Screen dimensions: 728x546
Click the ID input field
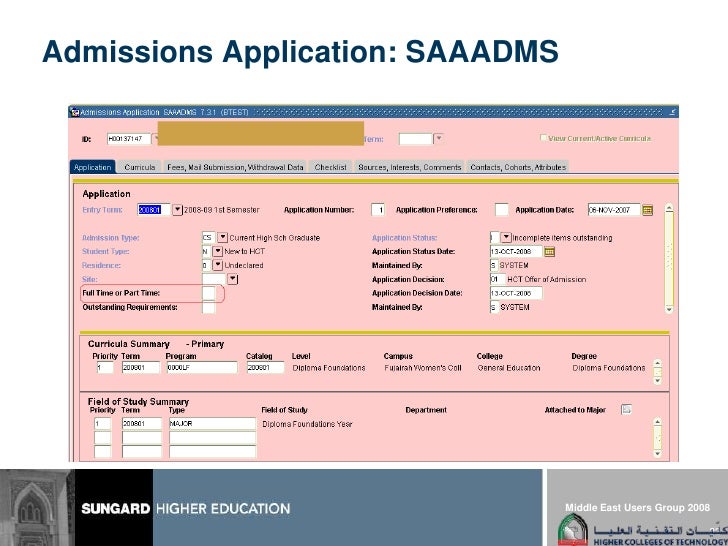click(129, 138)
